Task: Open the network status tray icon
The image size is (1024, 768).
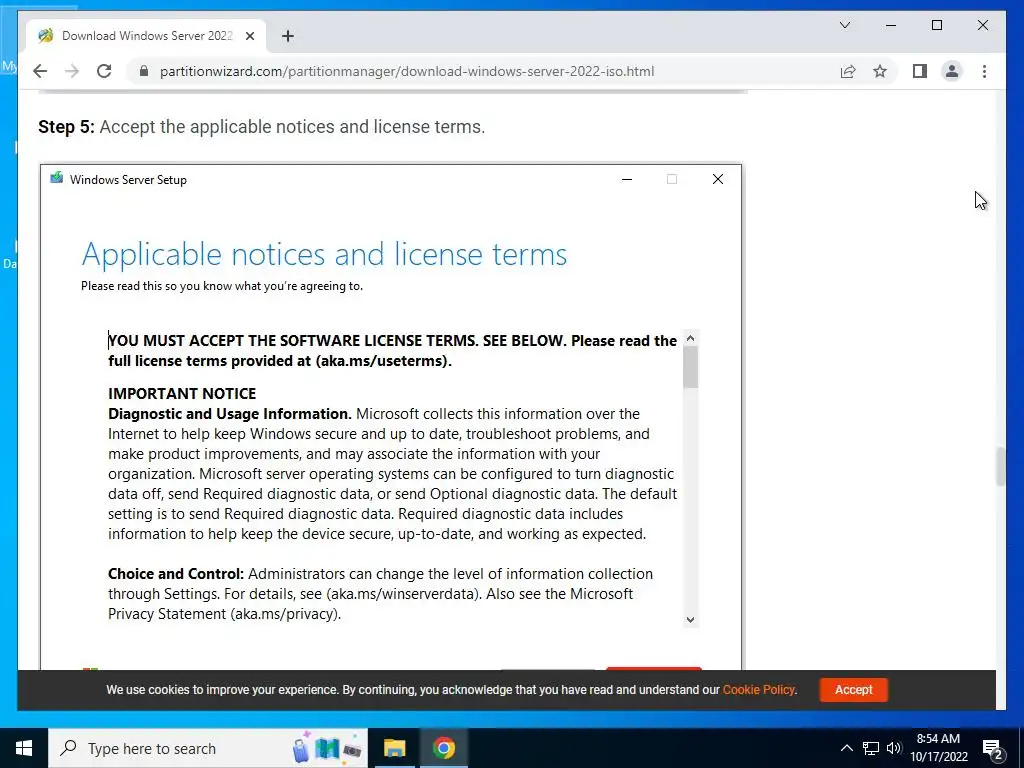Action: (871, 748)
